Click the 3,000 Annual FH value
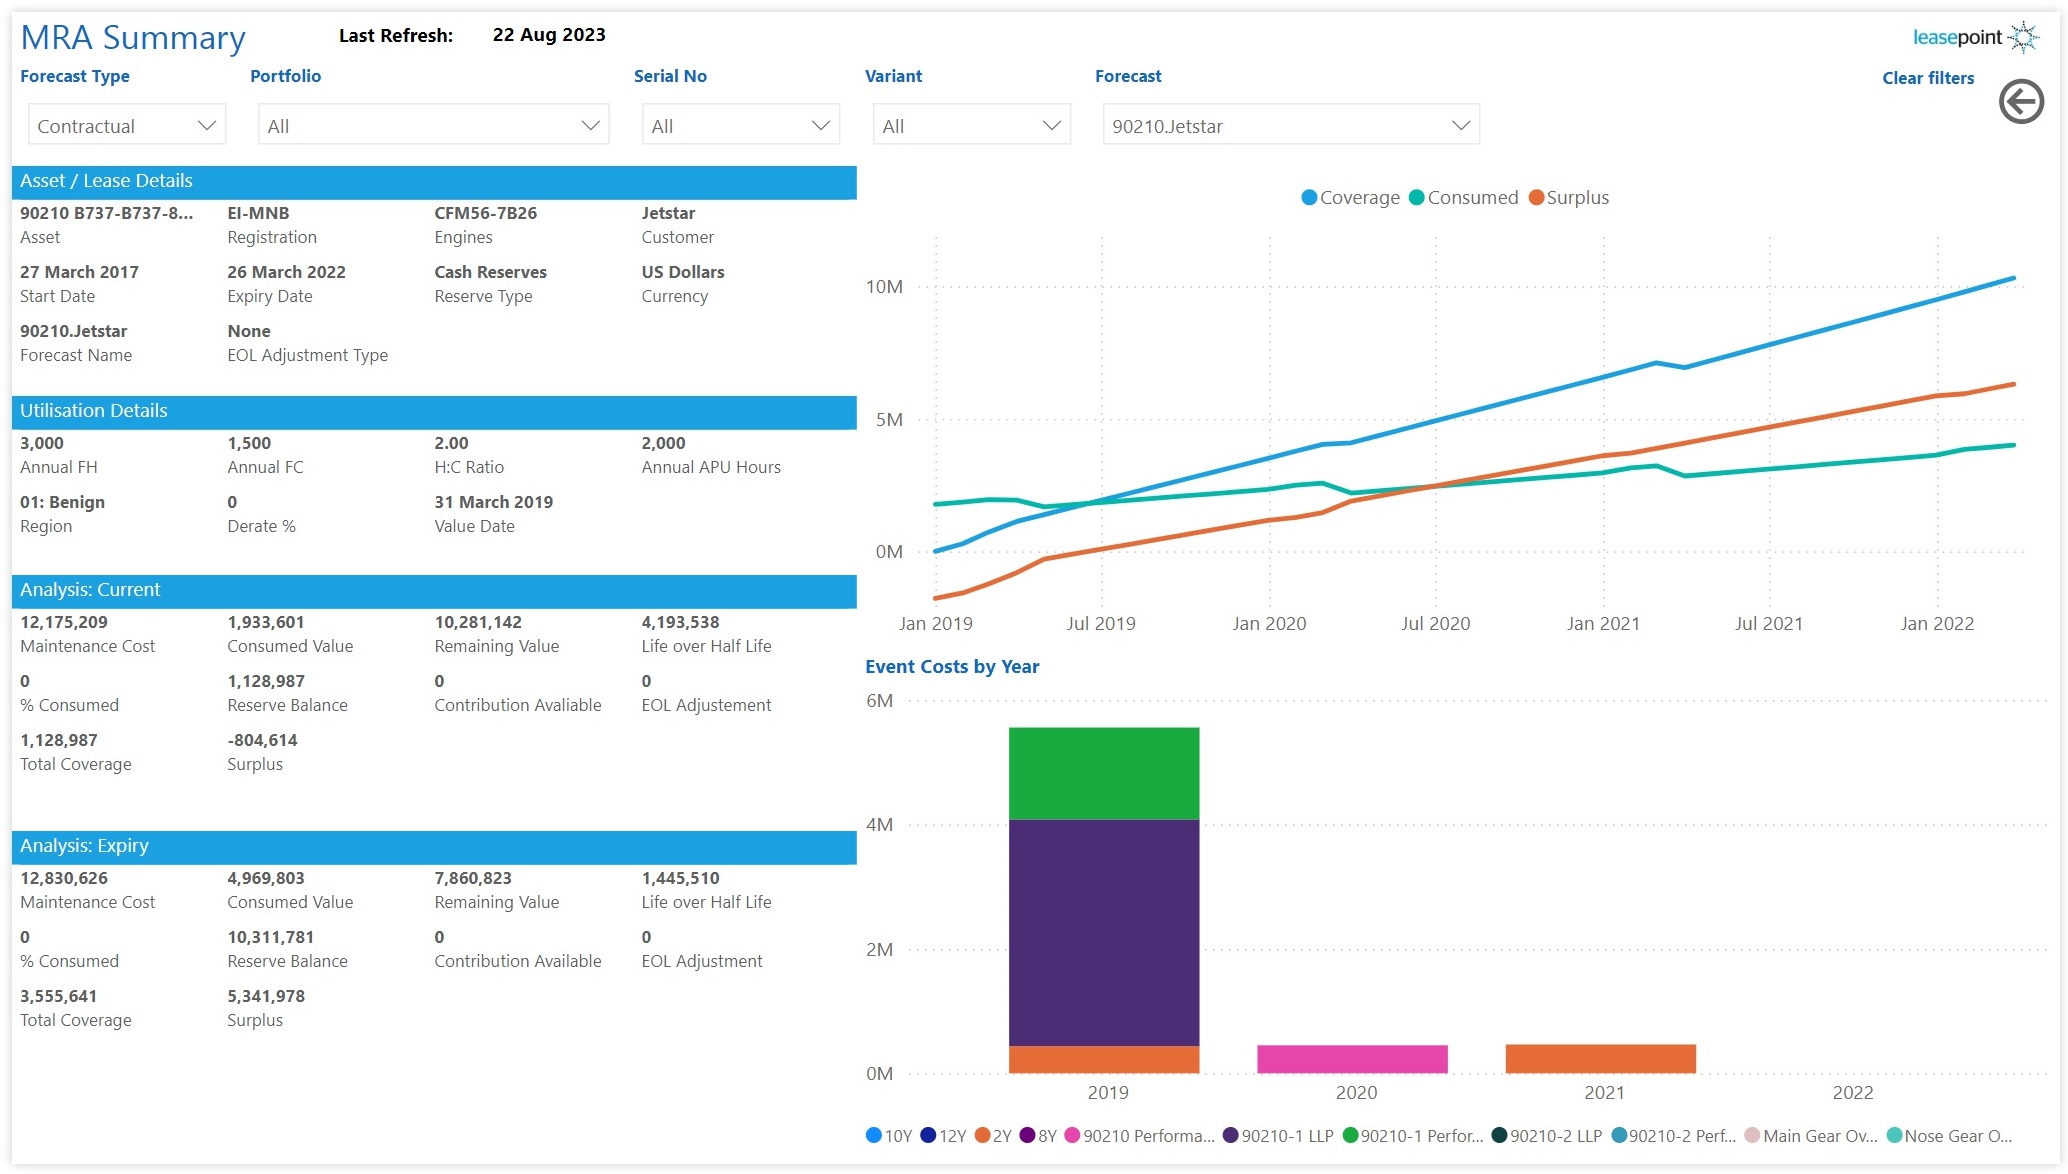The height and width of the screenshot is (1174, 2068). coord(42,443)
